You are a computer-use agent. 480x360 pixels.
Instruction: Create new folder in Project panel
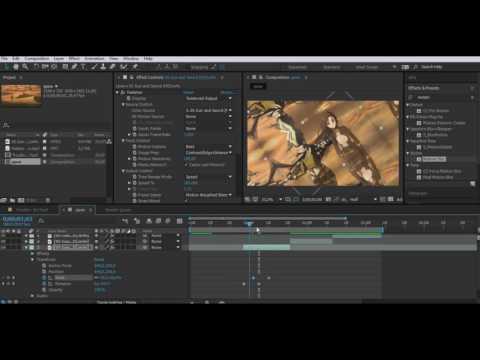pyautogui.click(x=12, y=200)
